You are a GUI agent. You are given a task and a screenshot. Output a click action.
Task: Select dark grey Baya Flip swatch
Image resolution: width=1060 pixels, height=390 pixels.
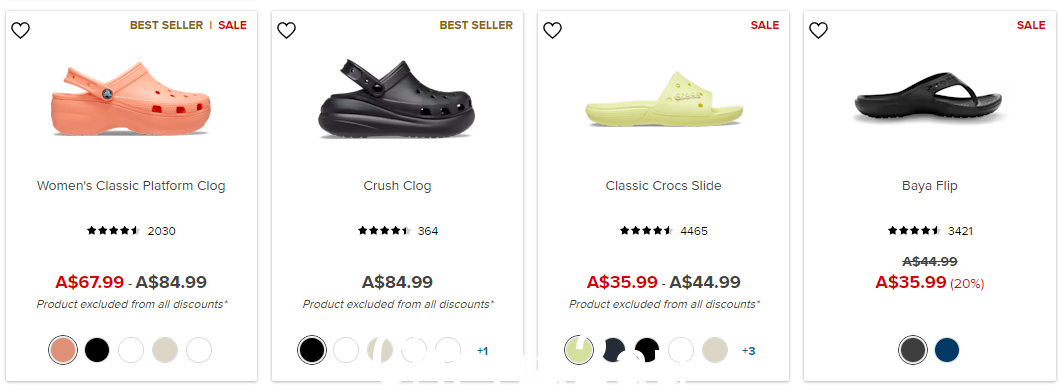(x=913, y=350)
